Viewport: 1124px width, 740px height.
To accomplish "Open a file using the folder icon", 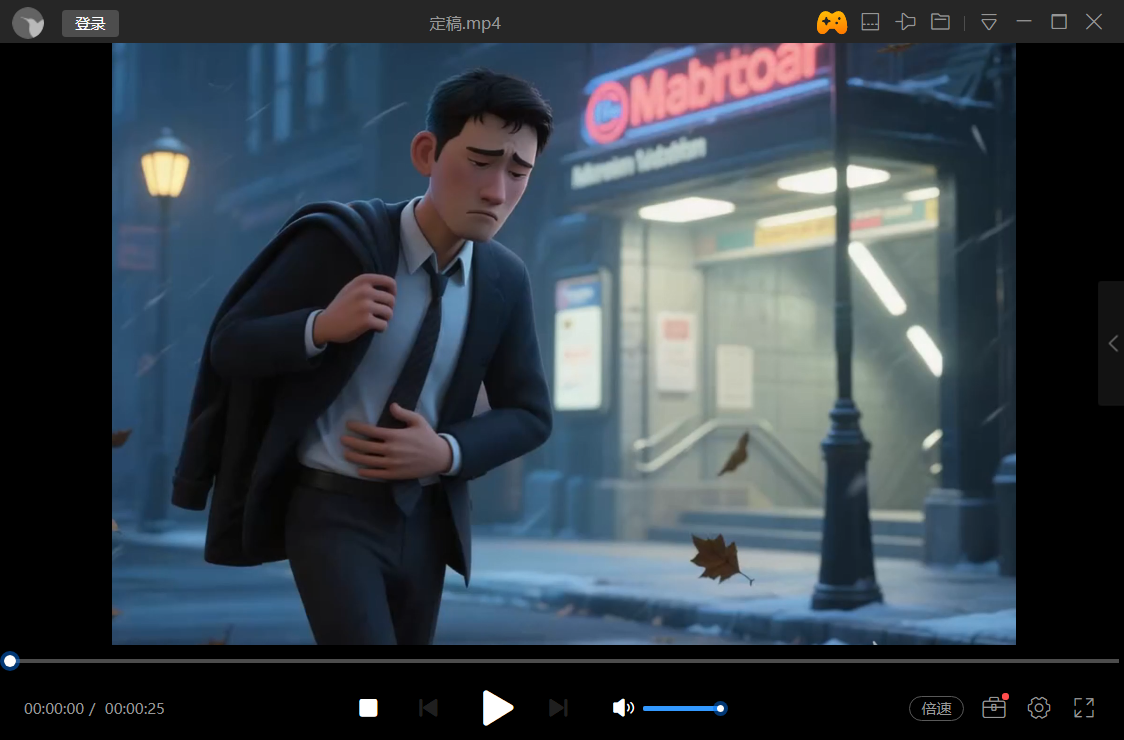I will pos(940,22).
